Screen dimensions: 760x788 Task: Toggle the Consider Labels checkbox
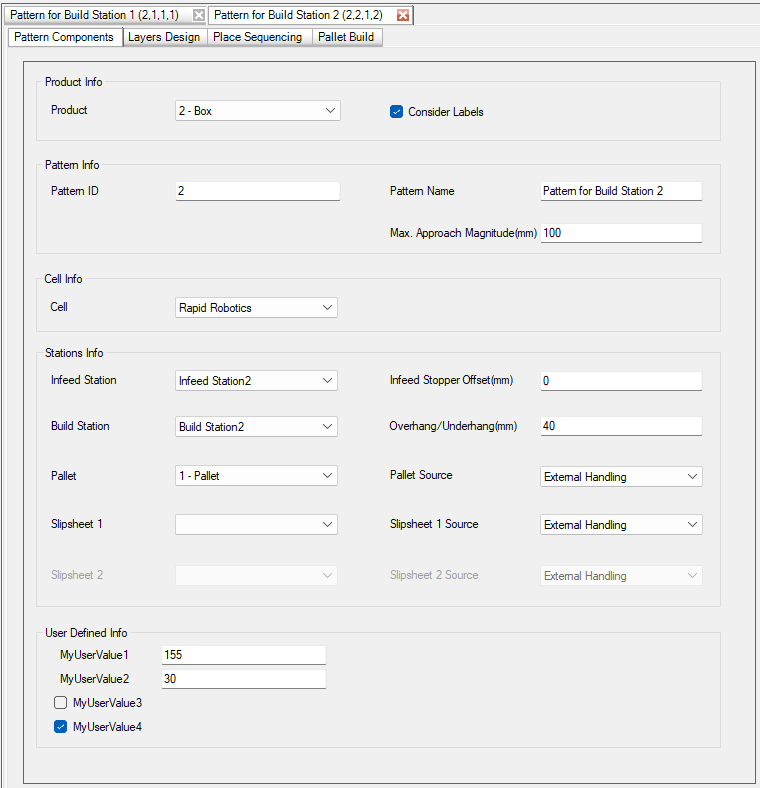click(397, 112)
